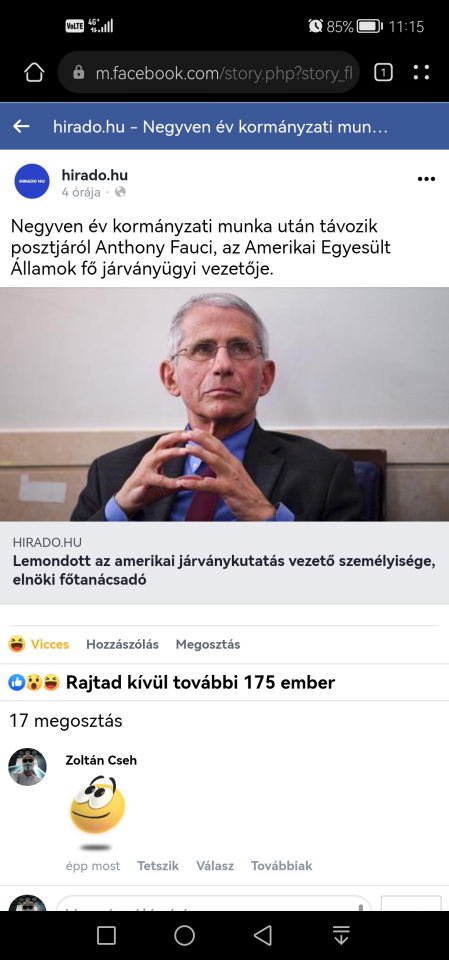Go back with the header arrow
The height and width of the screenshot is (960, 449).
(x=21, y=127)
